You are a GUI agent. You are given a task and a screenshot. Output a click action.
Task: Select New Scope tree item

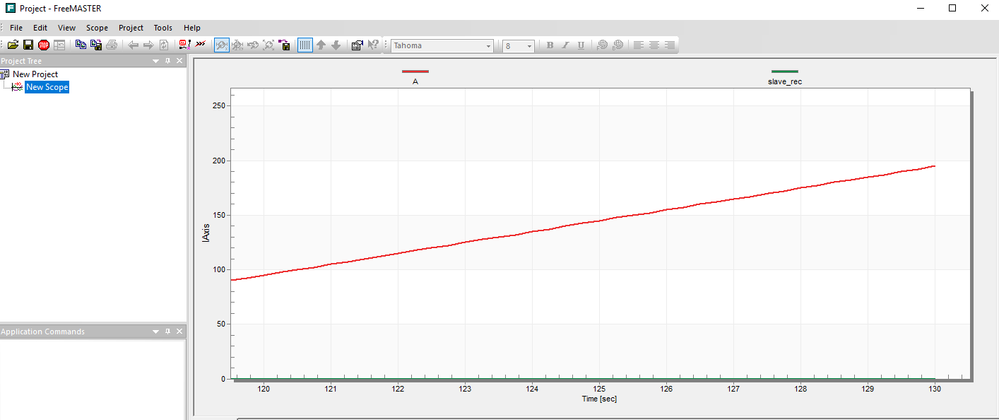point(47,87)
